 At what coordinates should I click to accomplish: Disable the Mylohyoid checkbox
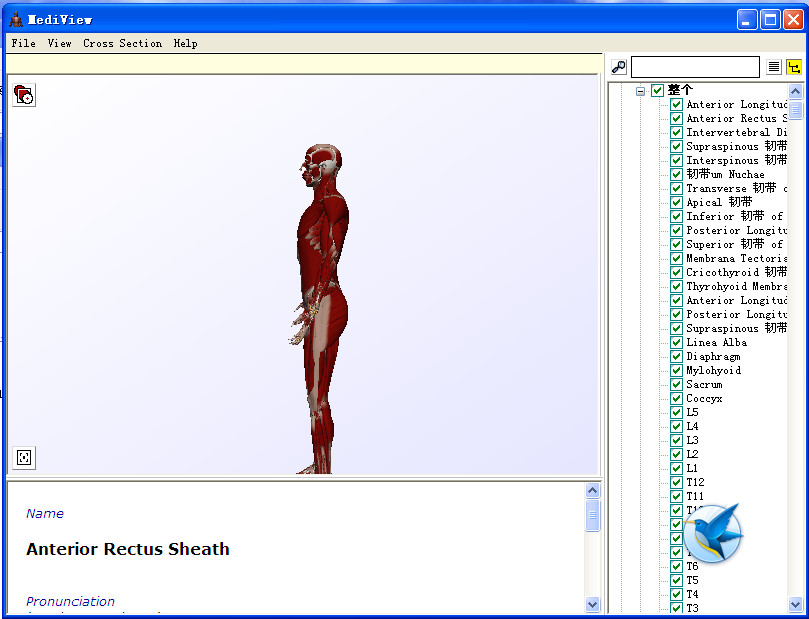(x=677, y=370)
